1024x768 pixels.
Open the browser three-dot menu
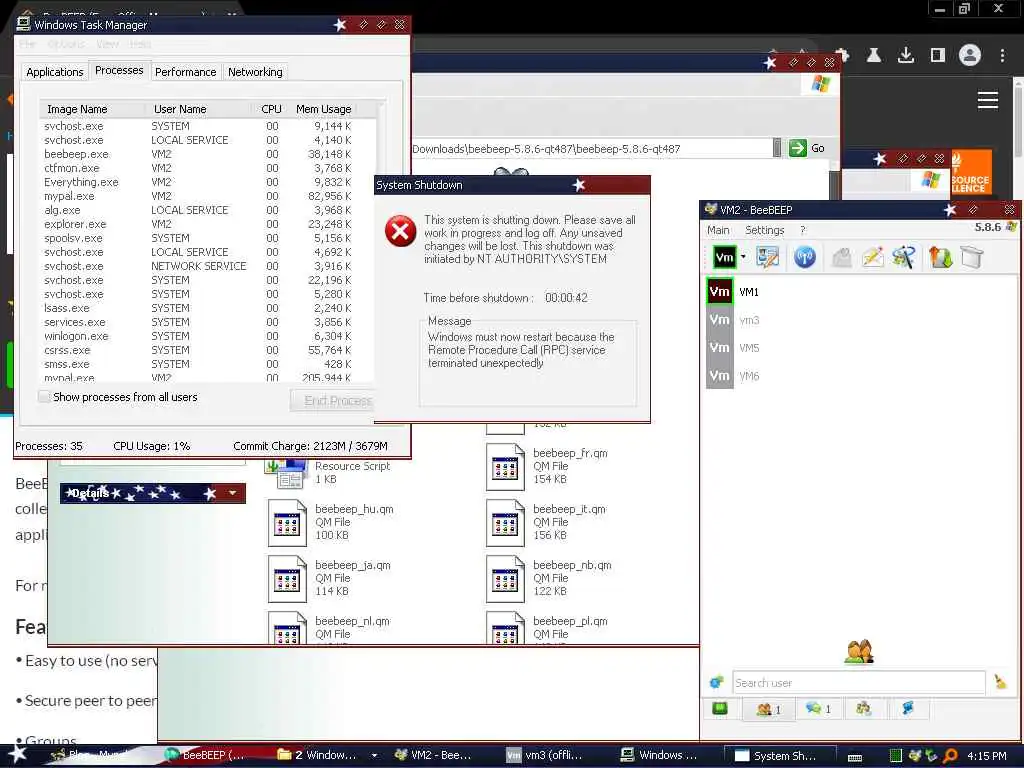pos(1002,56)
